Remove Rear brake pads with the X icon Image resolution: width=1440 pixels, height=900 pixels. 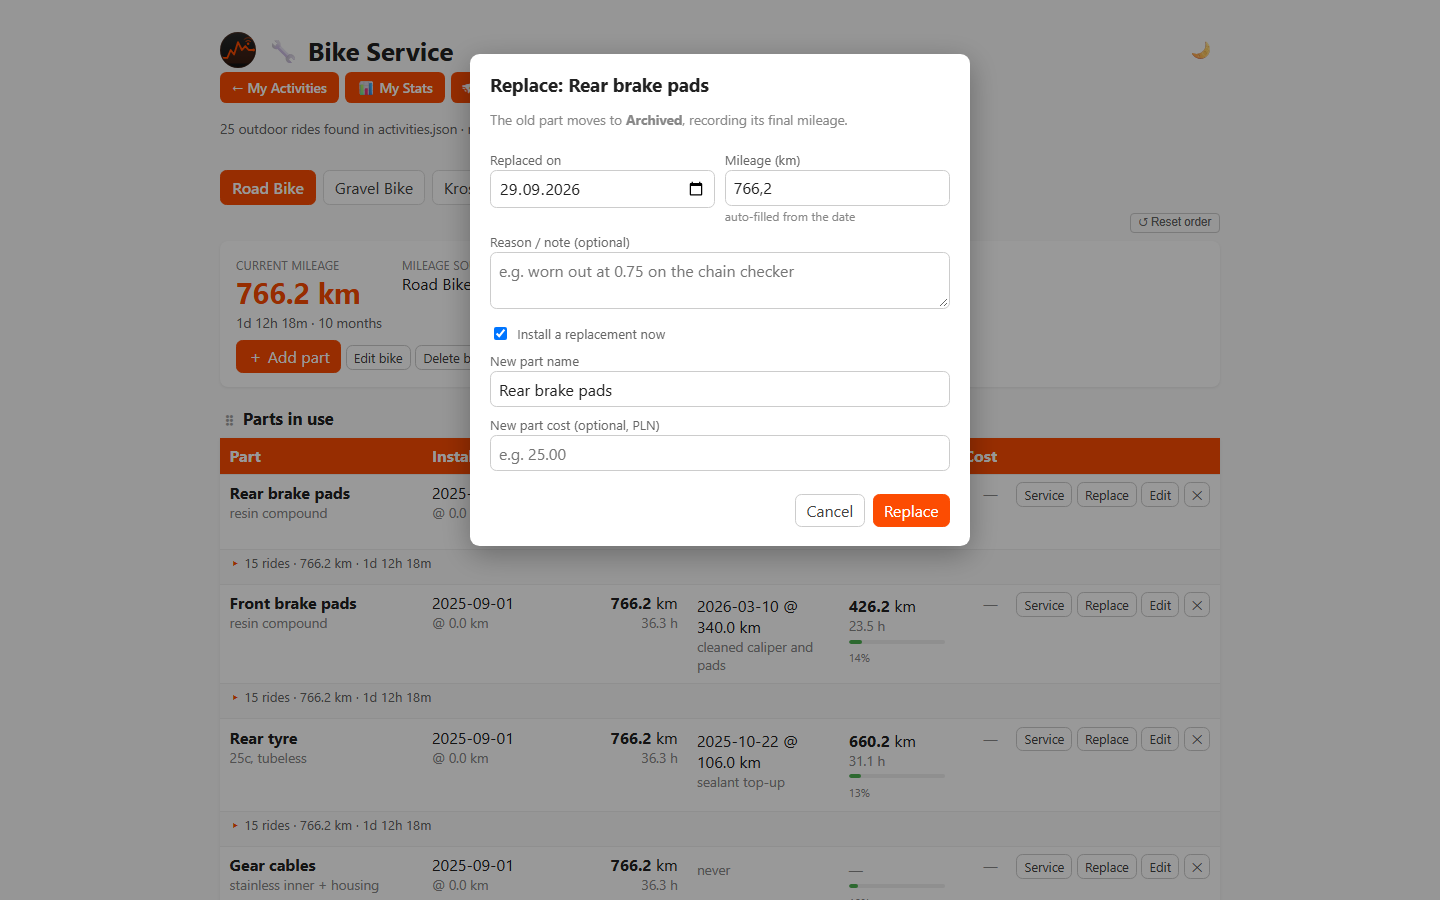tap(1197, 495)
